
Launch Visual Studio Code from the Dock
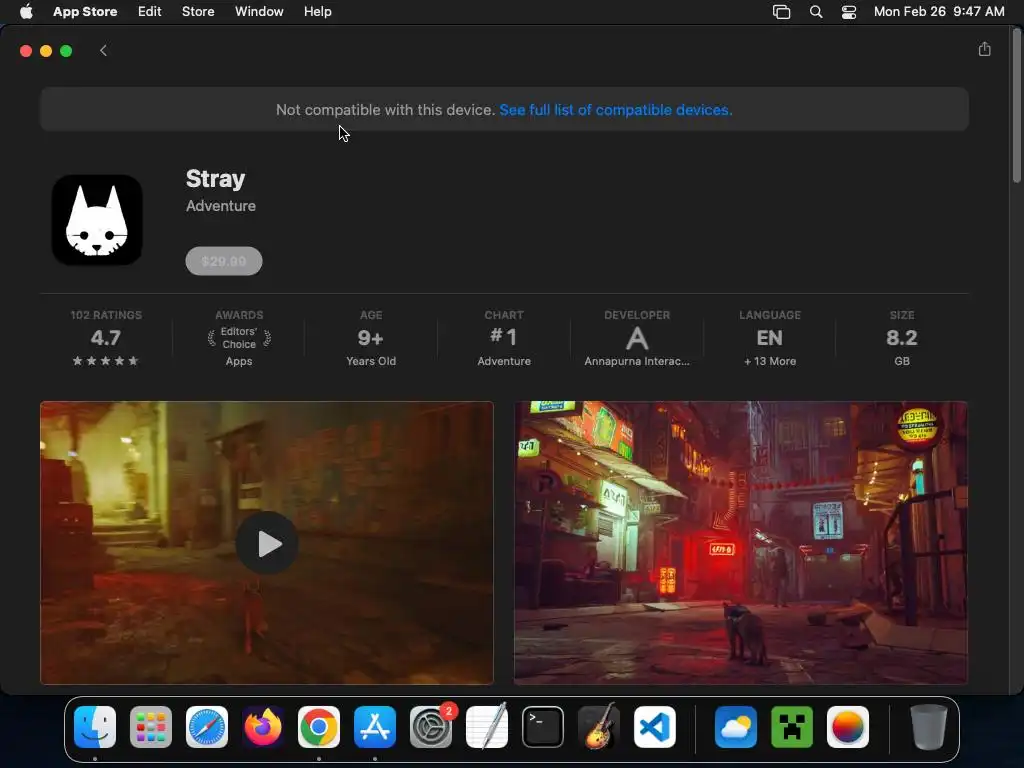click(654, 727)
